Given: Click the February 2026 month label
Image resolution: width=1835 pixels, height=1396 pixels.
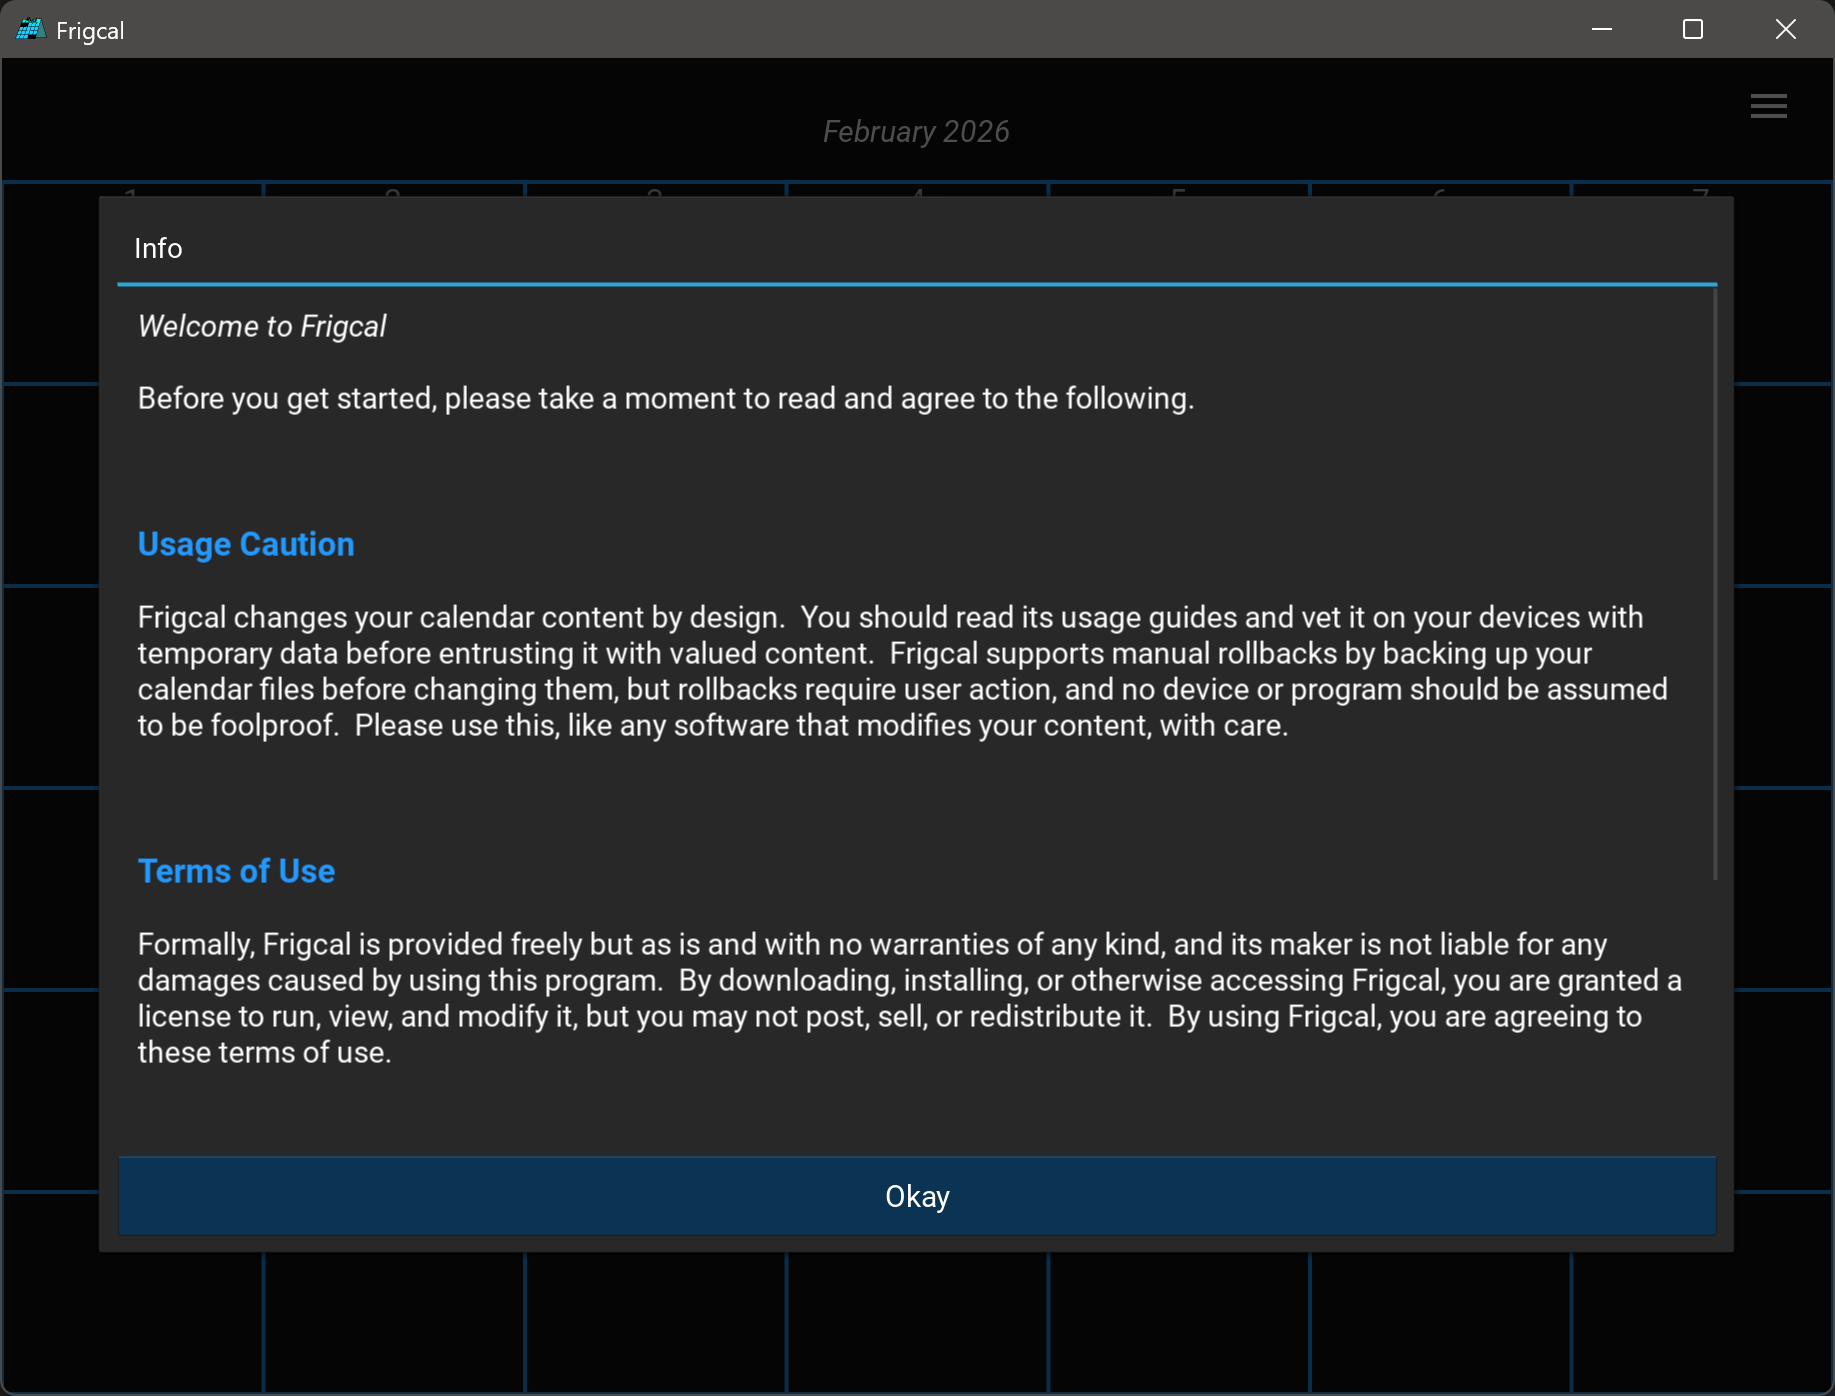Looking at the screenshot, I should [x=916, y=132].
